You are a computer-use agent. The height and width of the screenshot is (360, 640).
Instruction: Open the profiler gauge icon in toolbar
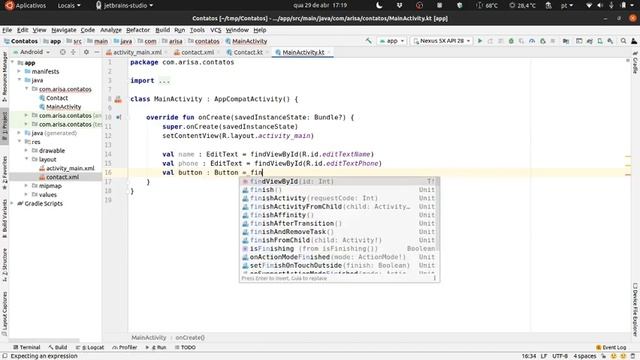[531, 41]
